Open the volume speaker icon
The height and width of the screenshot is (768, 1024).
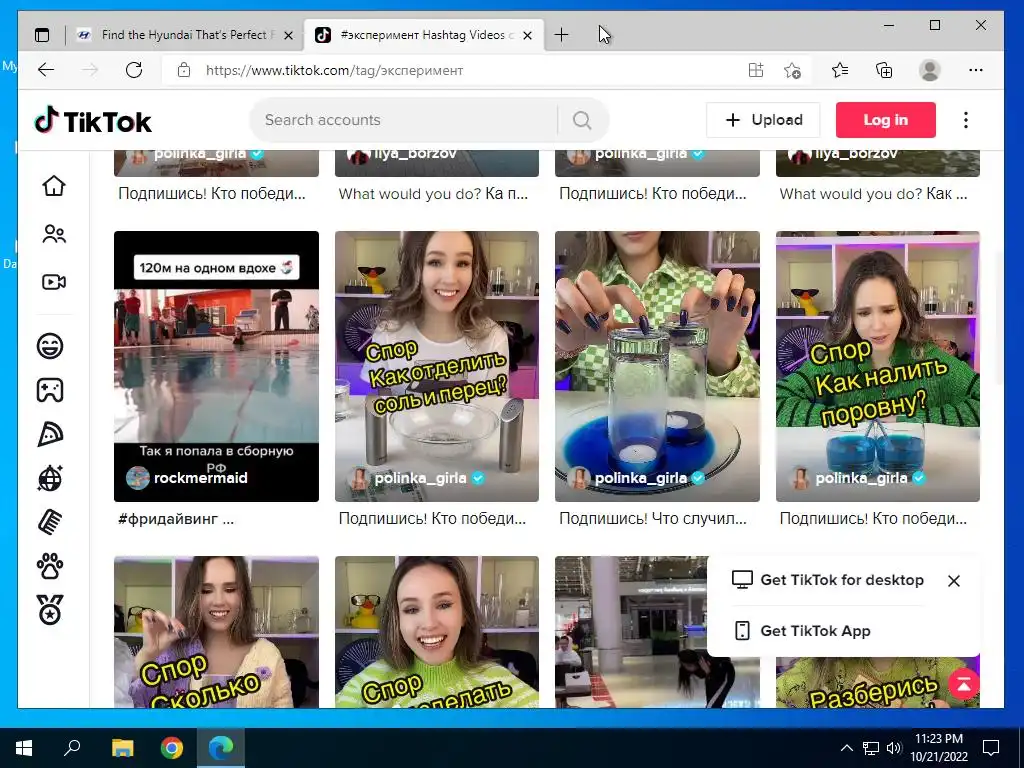[893, 748]
